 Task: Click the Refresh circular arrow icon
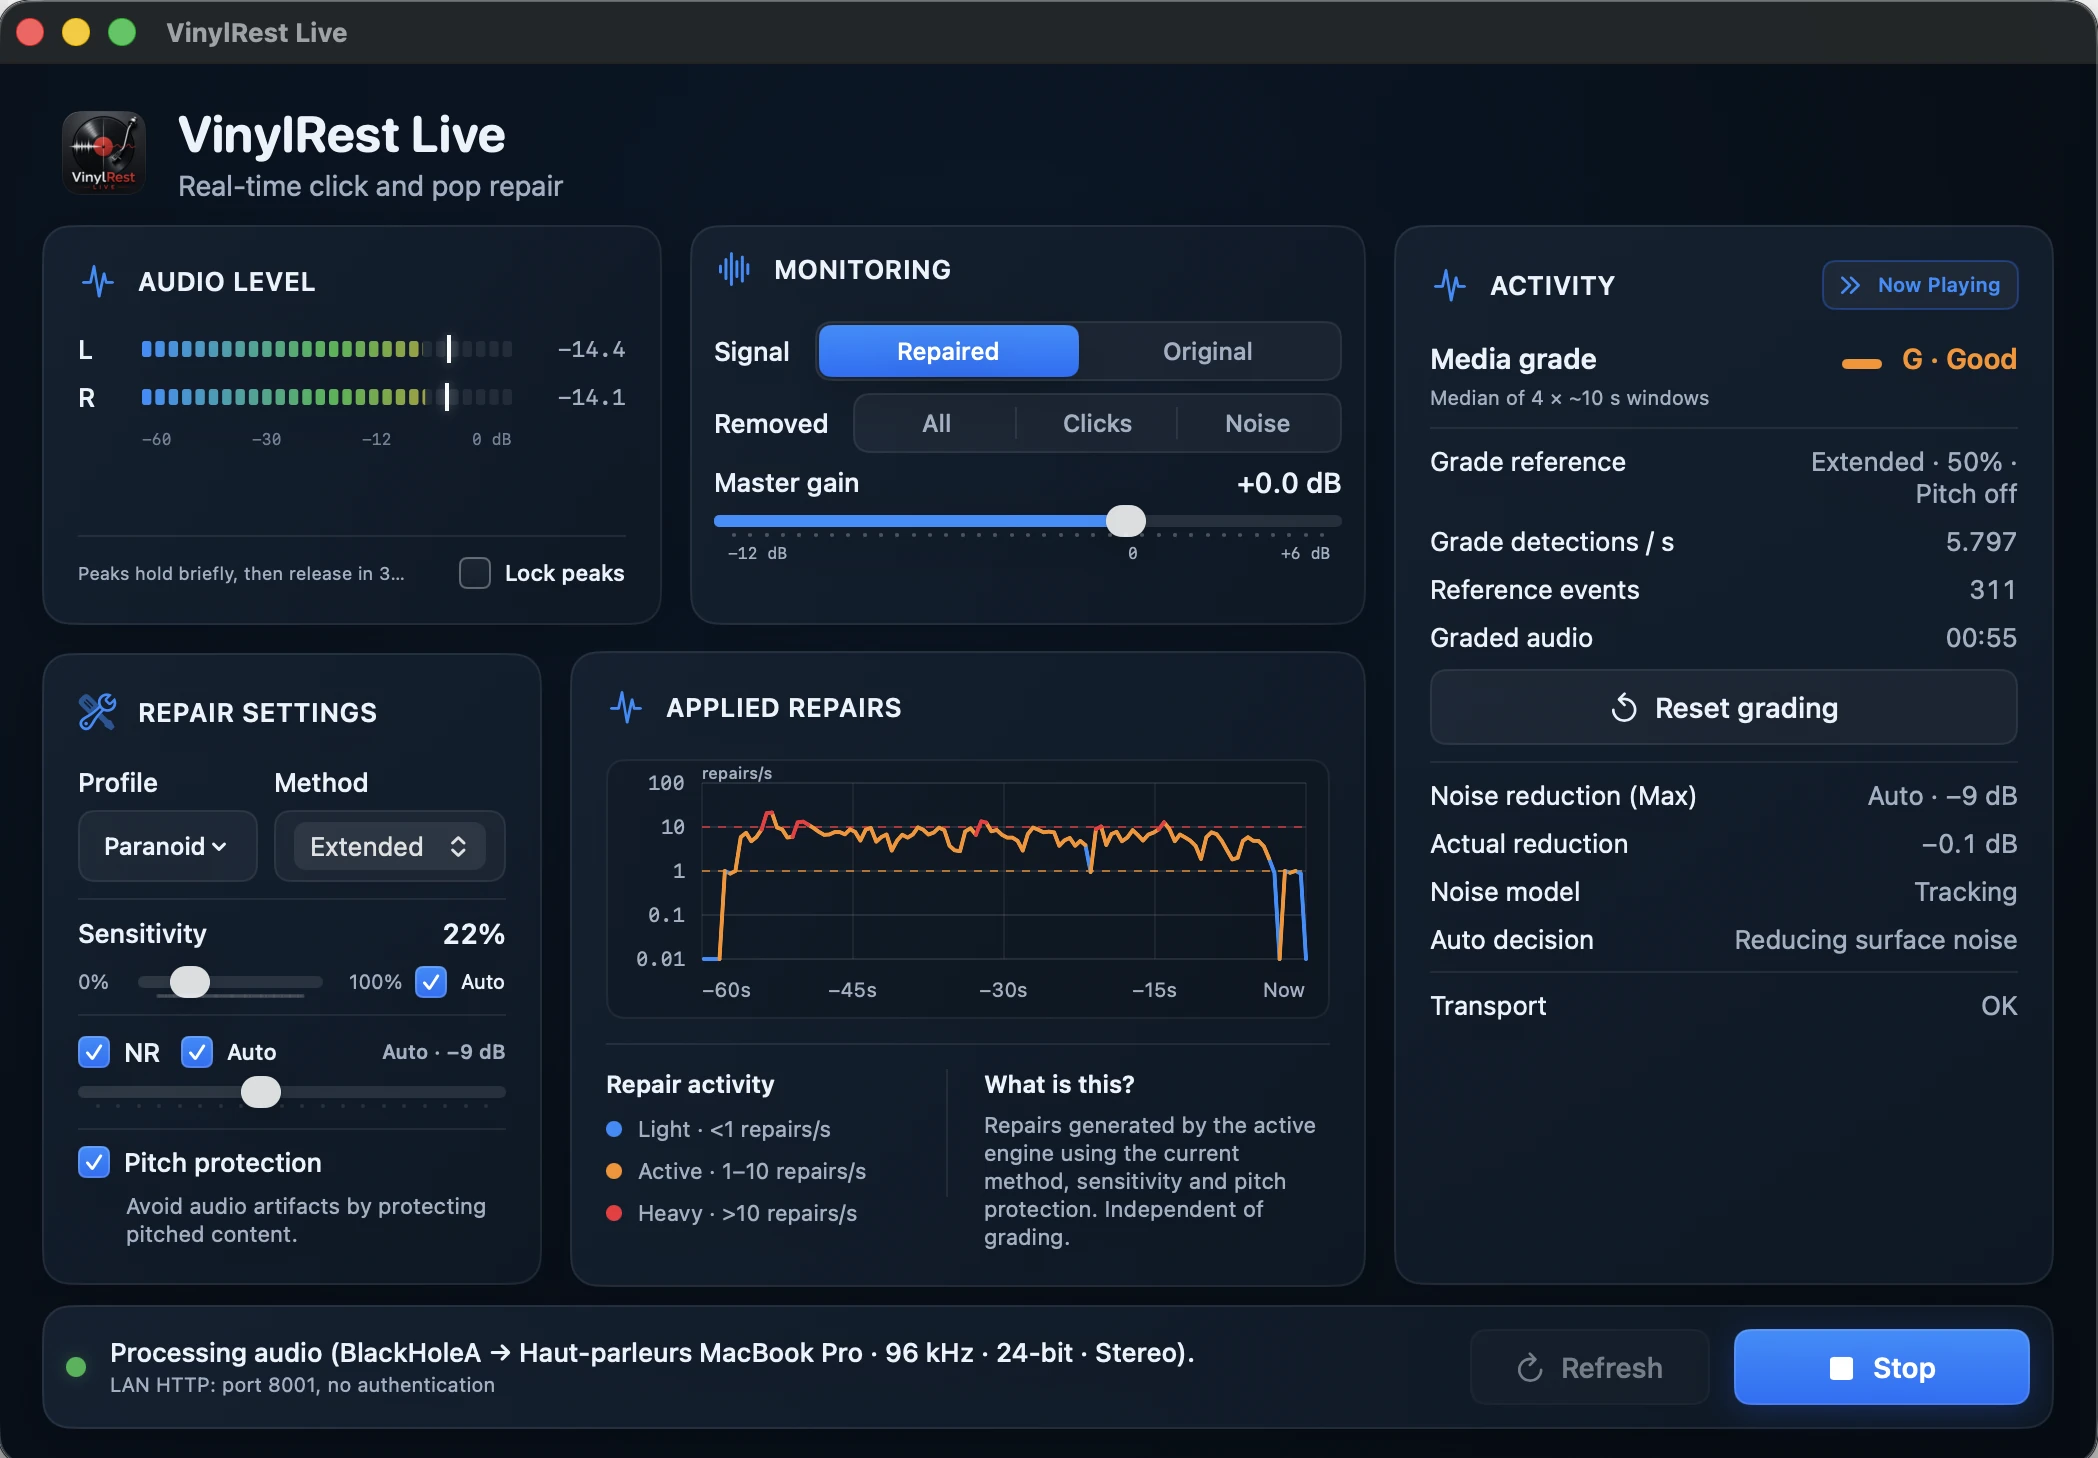click(x=1530, y=1368)
